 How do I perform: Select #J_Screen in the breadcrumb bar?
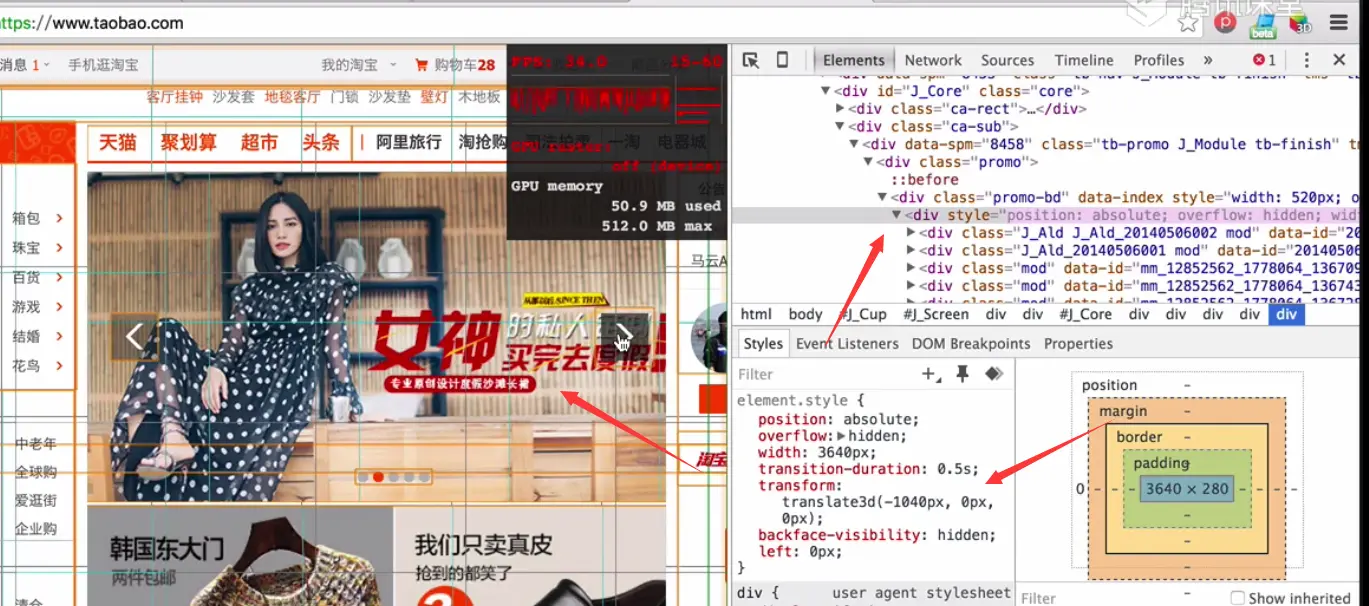(936, 314)
